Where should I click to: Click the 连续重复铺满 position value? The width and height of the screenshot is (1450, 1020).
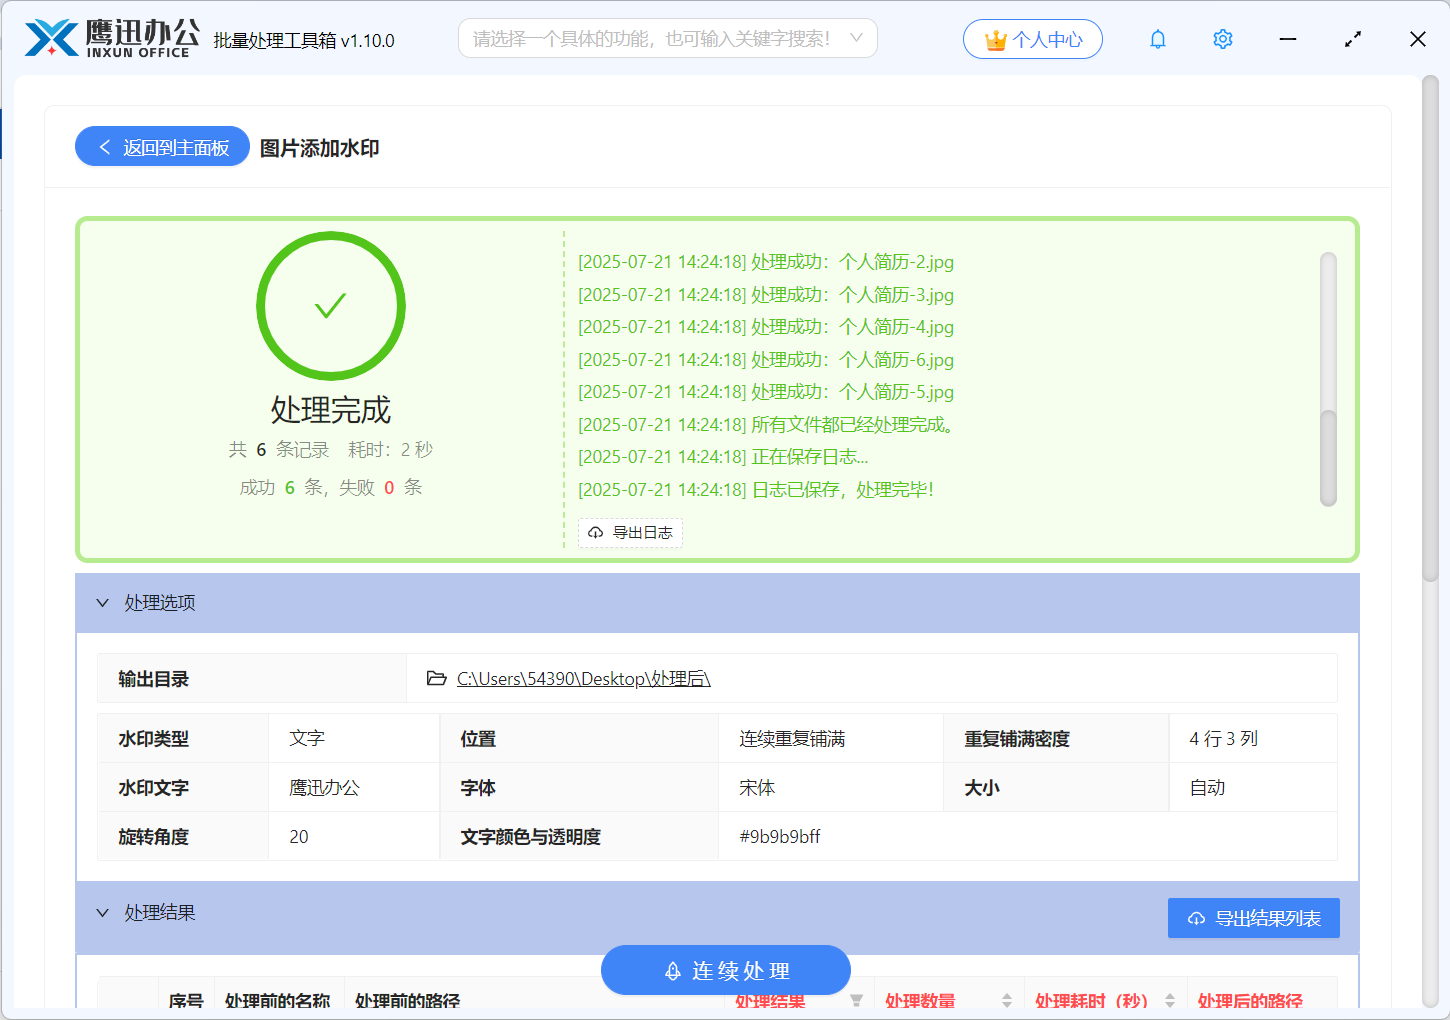coord(792,739)
